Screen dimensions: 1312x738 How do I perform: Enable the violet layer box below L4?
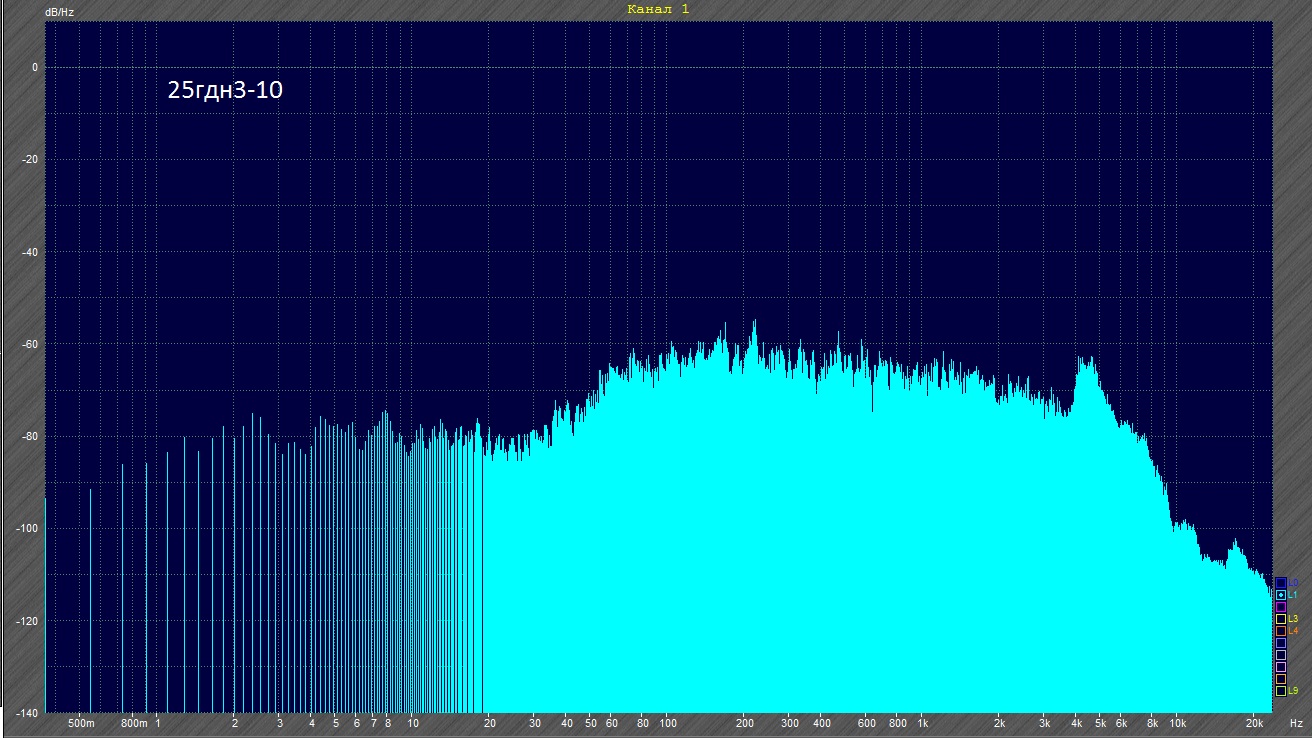coord(1280,643)
